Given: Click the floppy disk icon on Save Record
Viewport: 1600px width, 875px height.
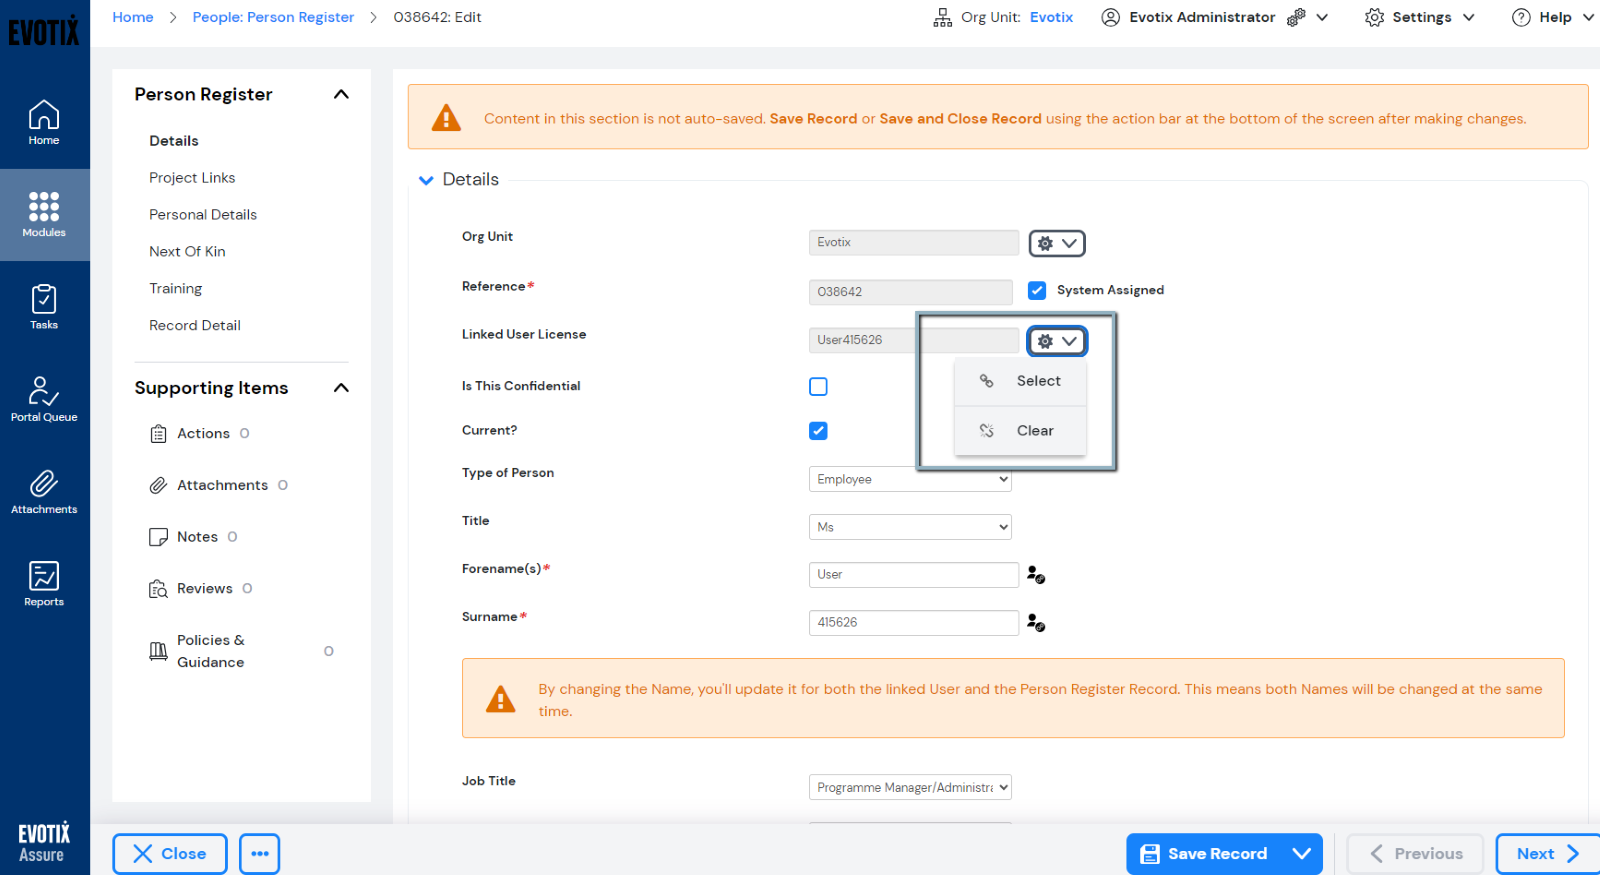Looking at the screenshot, I should [1150, 854].
